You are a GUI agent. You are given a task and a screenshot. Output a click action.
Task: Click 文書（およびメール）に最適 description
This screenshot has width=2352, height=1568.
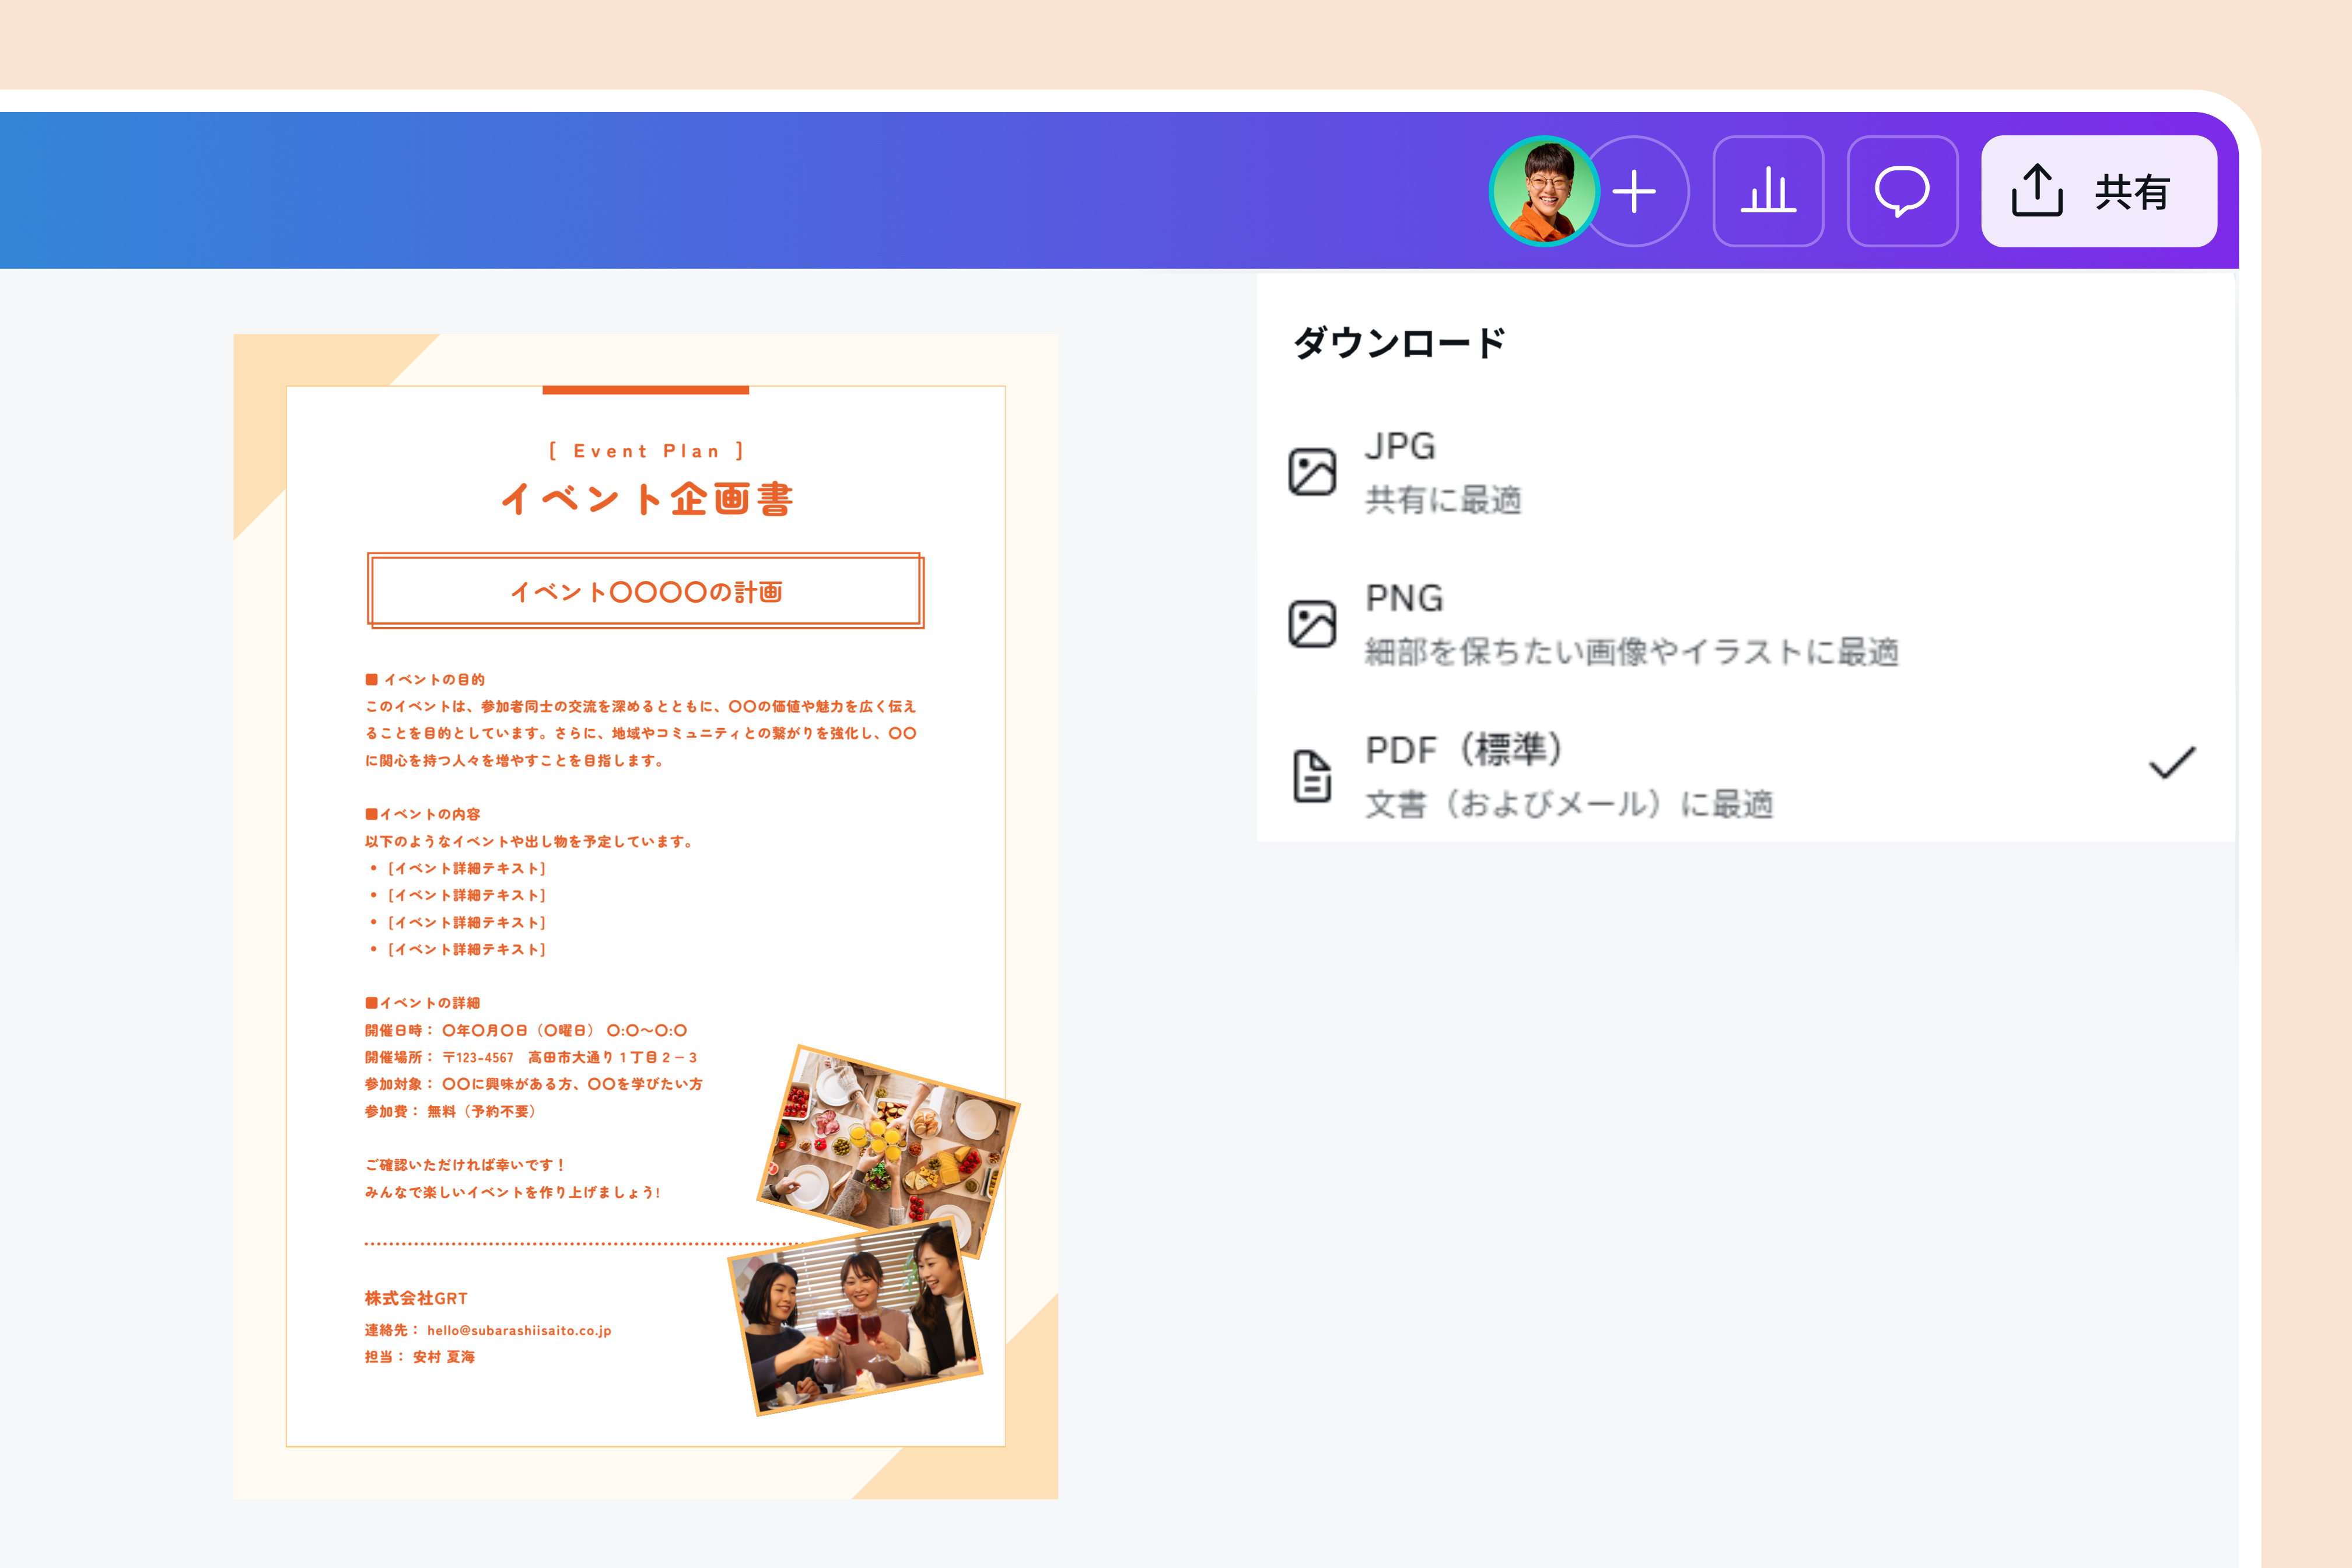click(1569, 803)
